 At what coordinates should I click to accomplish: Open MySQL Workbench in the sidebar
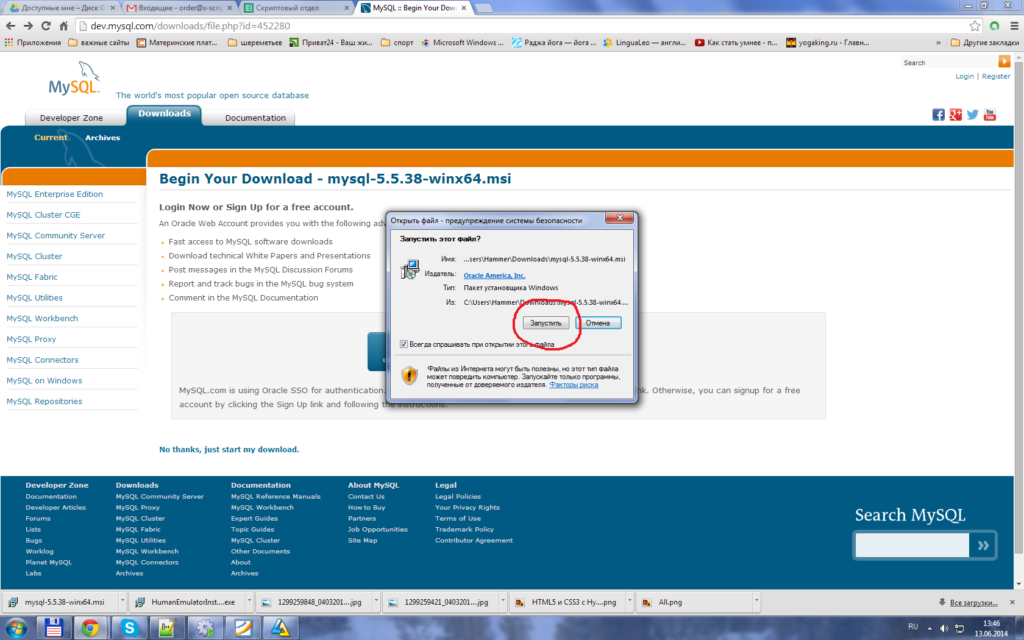tap(42, 319)
